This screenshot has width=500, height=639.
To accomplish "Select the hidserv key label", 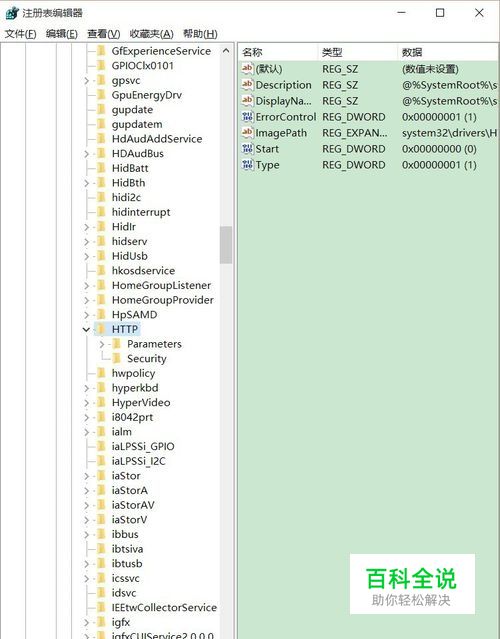I will pyautogui.click(x=129, y=241).
